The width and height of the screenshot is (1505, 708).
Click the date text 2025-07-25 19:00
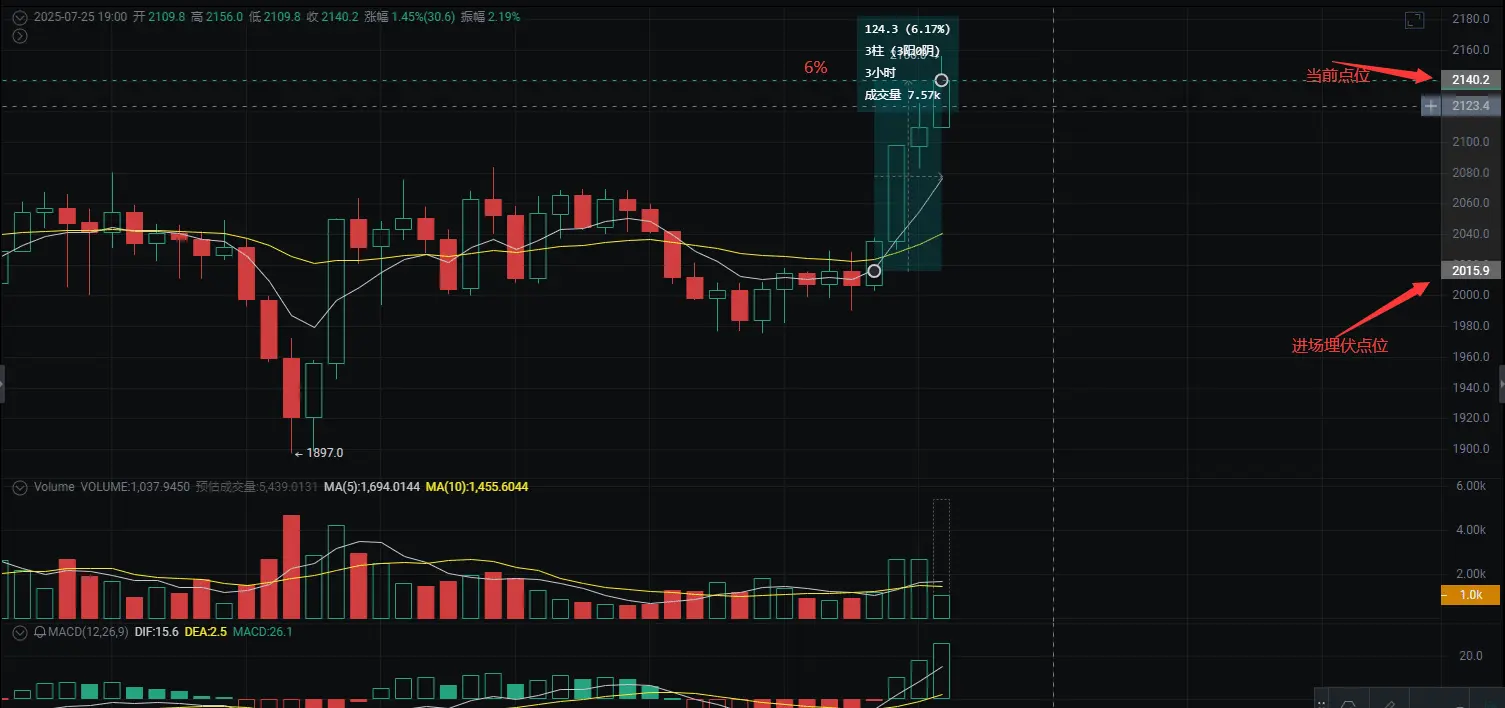point(80,17)
